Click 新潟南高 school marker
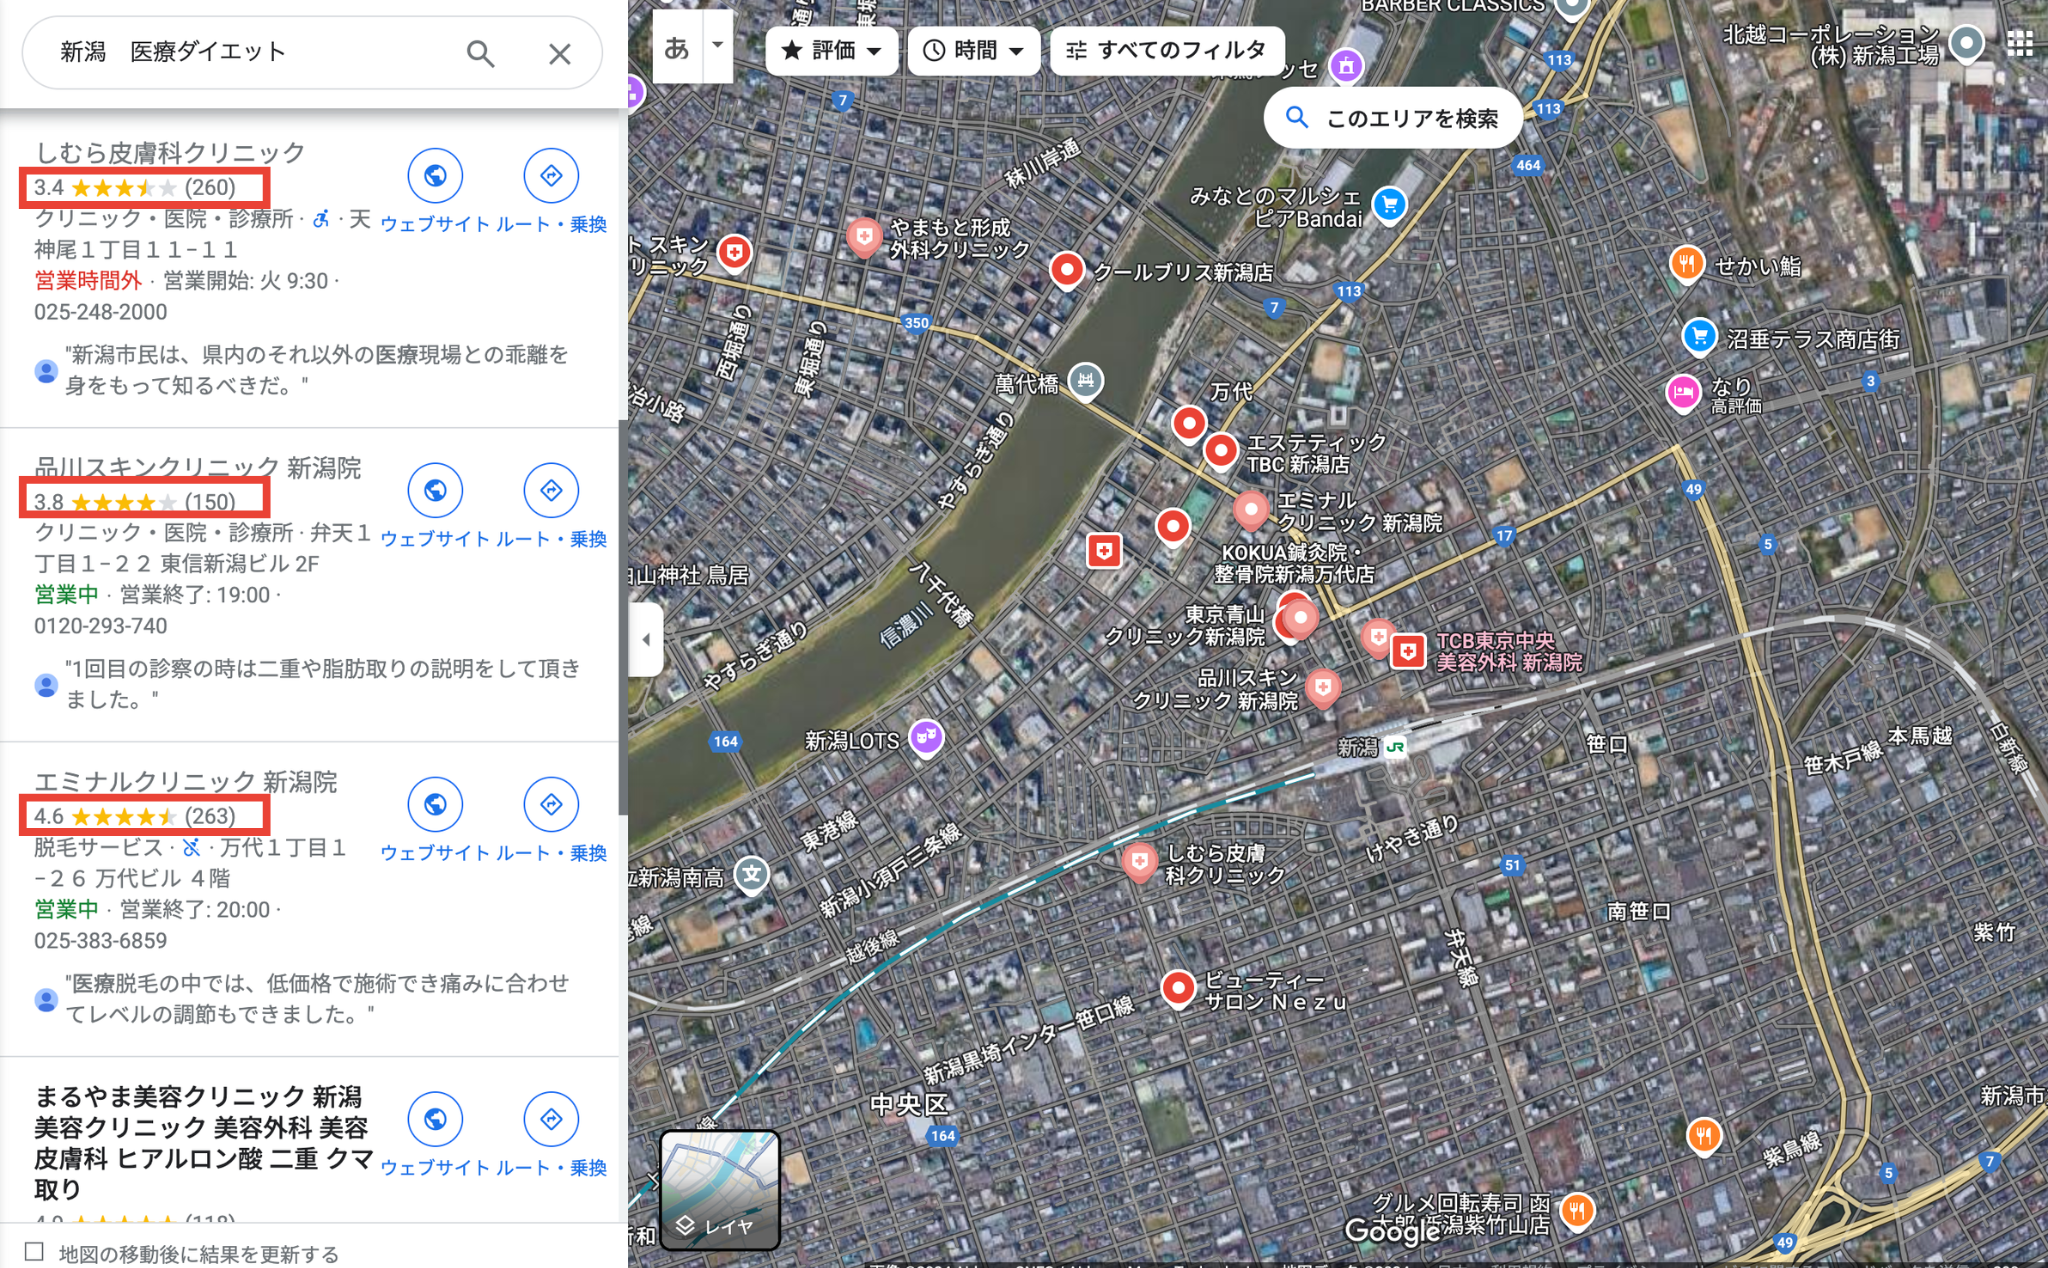 (x=752, y=875)
